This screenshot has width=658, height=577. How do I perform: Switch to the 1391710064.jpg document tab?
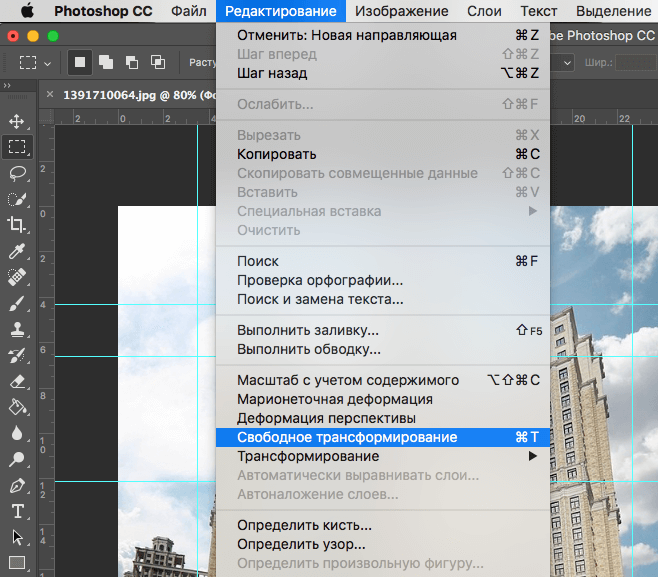[x=139, y=95]
